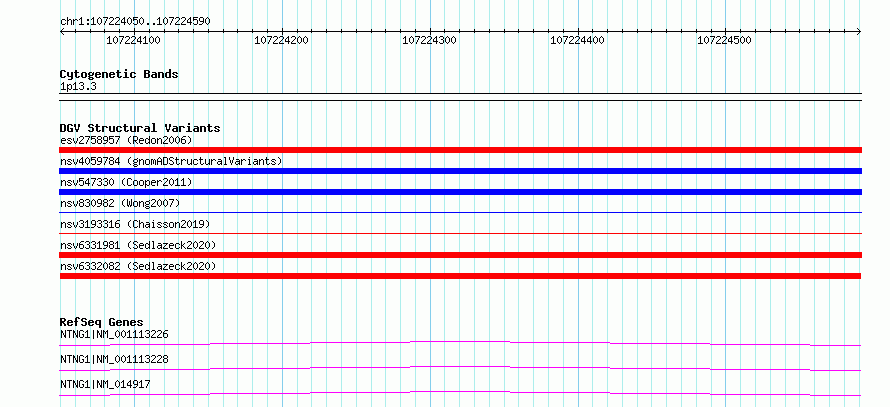This screenshot has height=407, width=890.
Task: Click the black cytogenetic band line
Action: tap(460, 97)
